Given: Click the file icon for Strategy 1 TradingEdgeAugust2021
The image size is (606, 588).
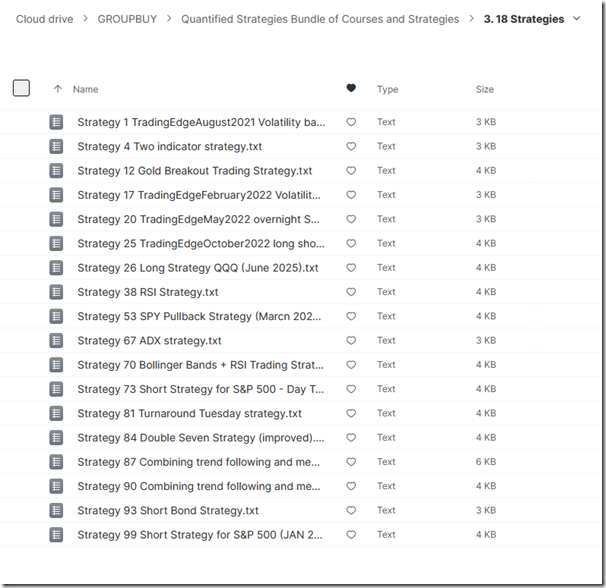Looking at the screenshot, I should 56,122.
